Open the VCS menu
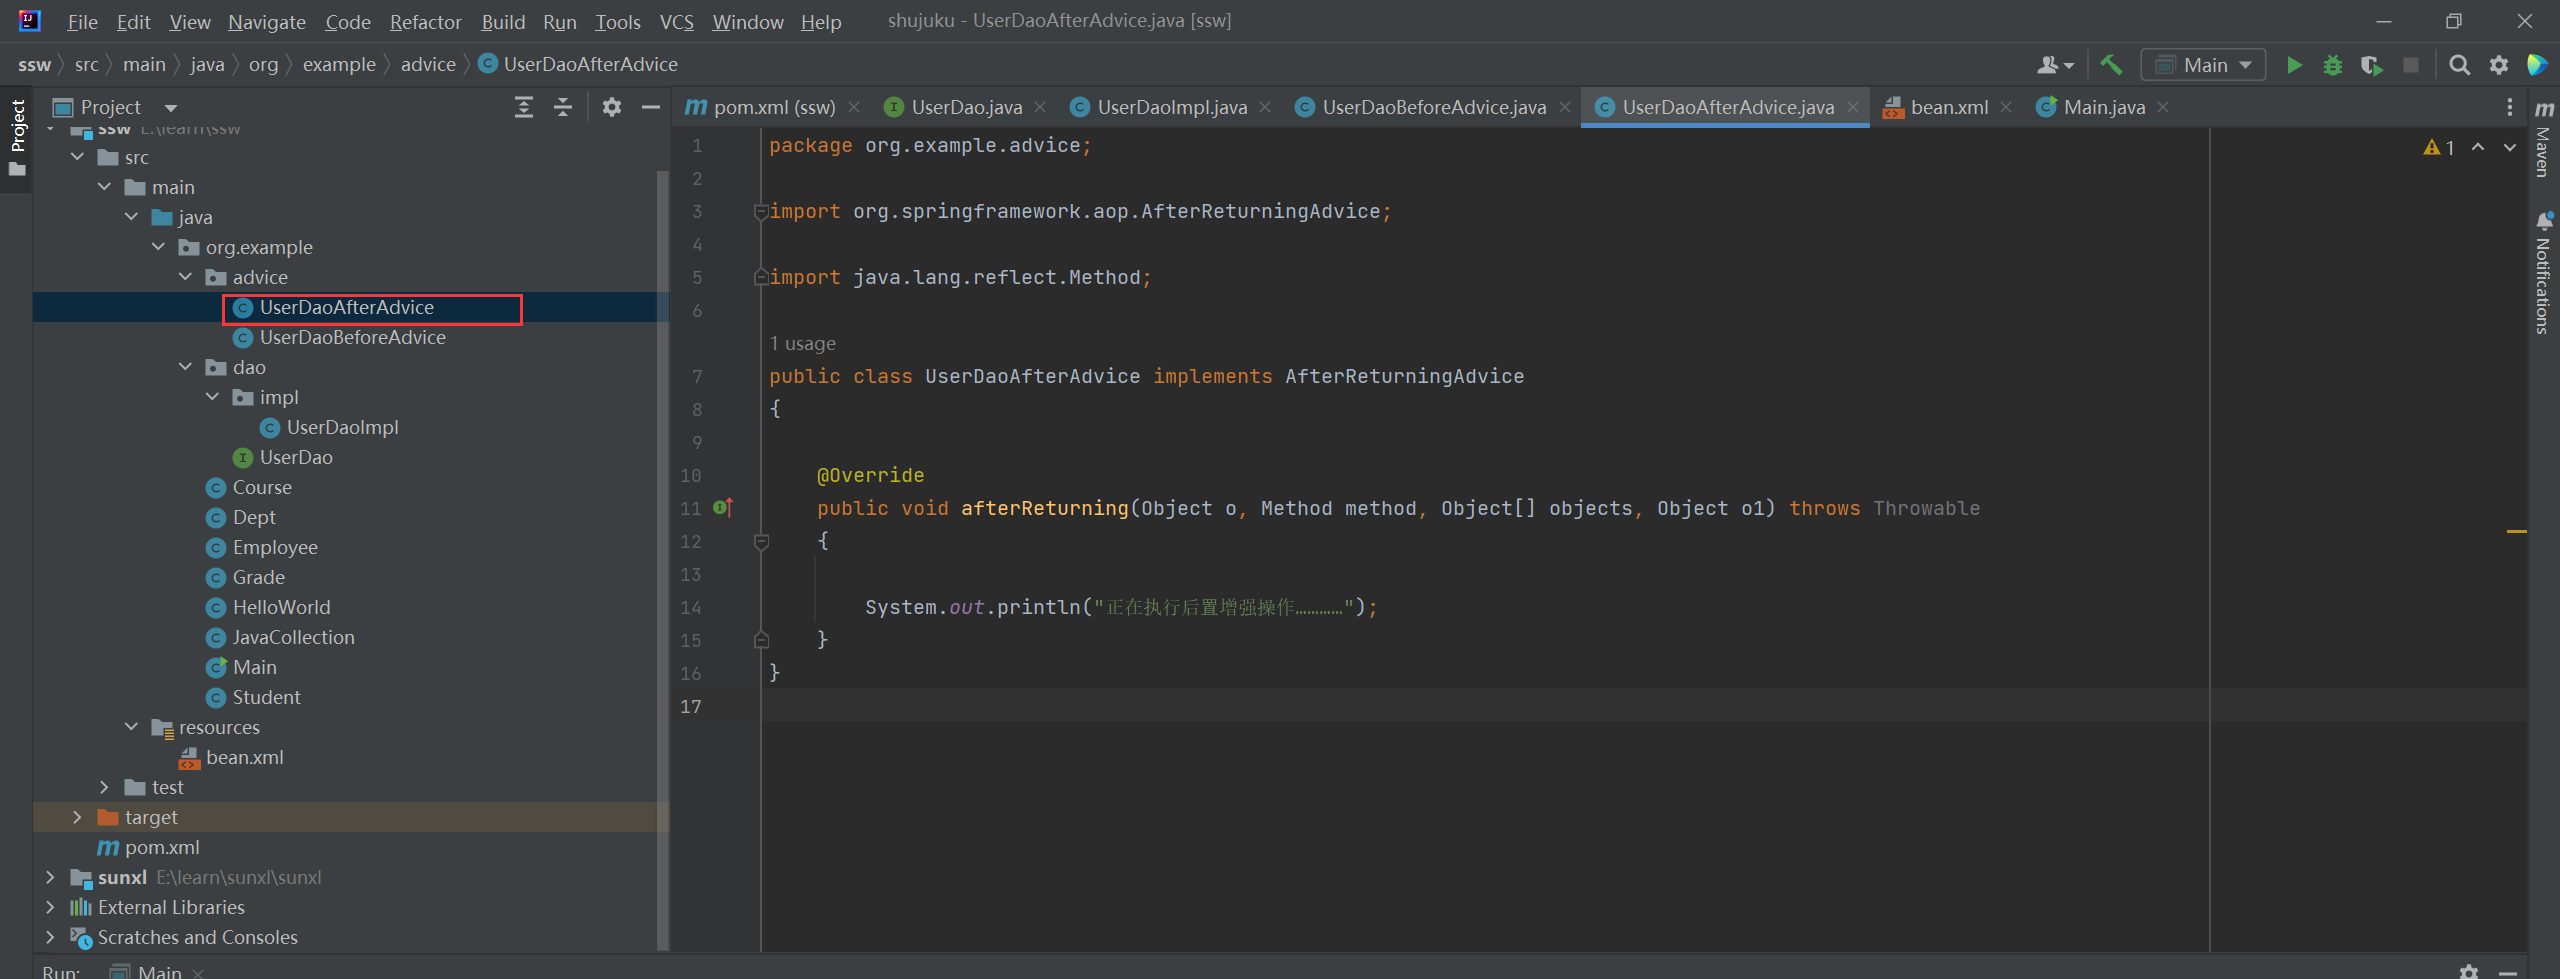 pyautogui.click(x=676, y=21)
